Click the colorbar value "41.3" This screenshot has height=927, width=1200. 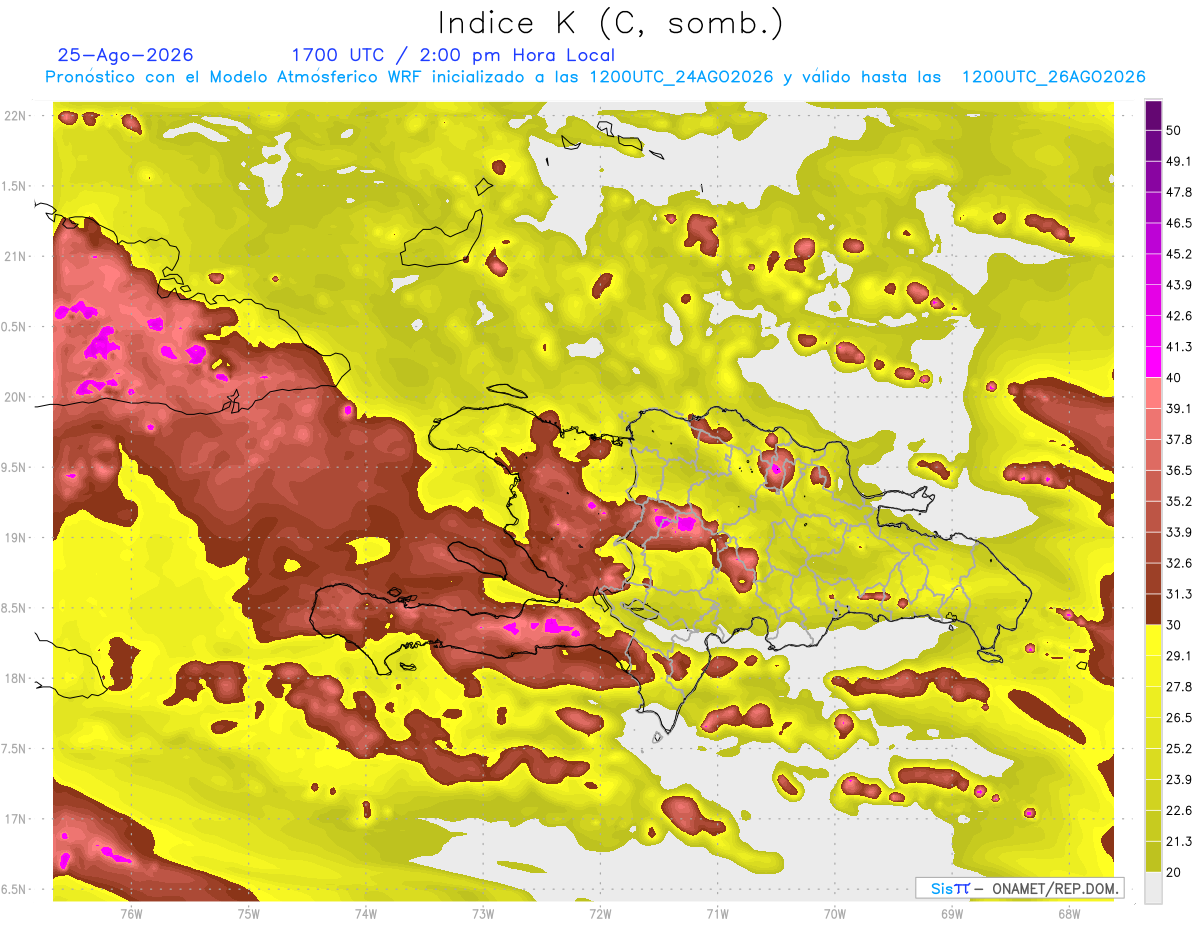[x=1179, y=348]
